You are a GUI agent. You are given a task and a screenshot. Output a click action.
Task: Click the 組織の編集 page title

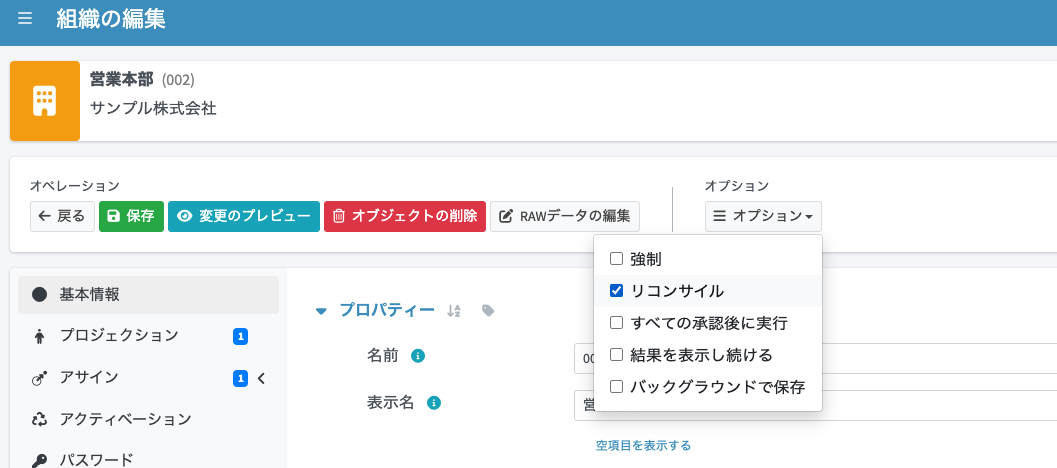111,19
